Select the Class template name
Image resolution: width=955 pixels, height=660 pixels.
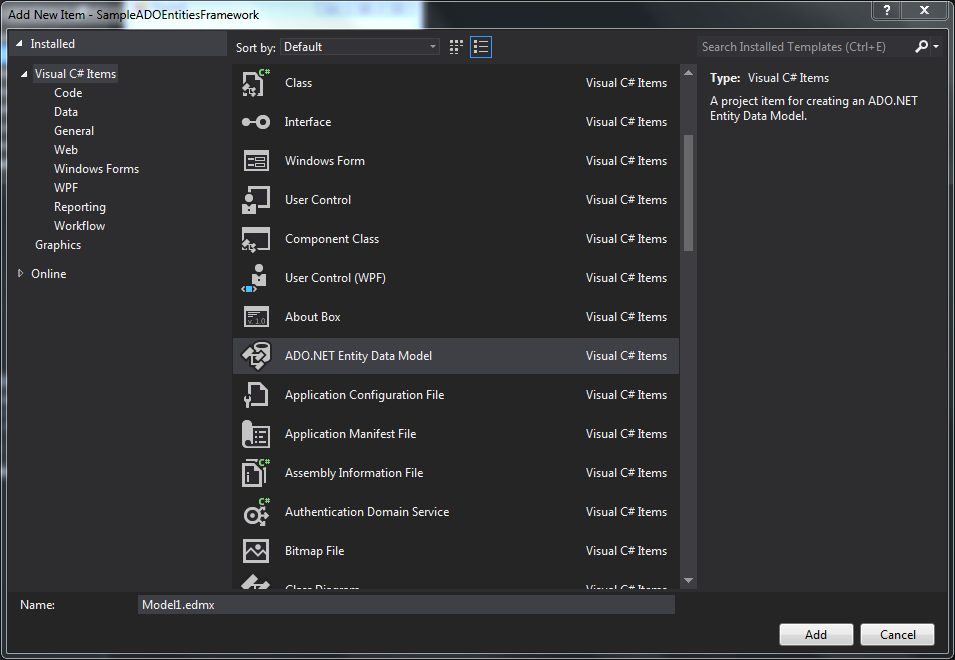tap(298, 83)
